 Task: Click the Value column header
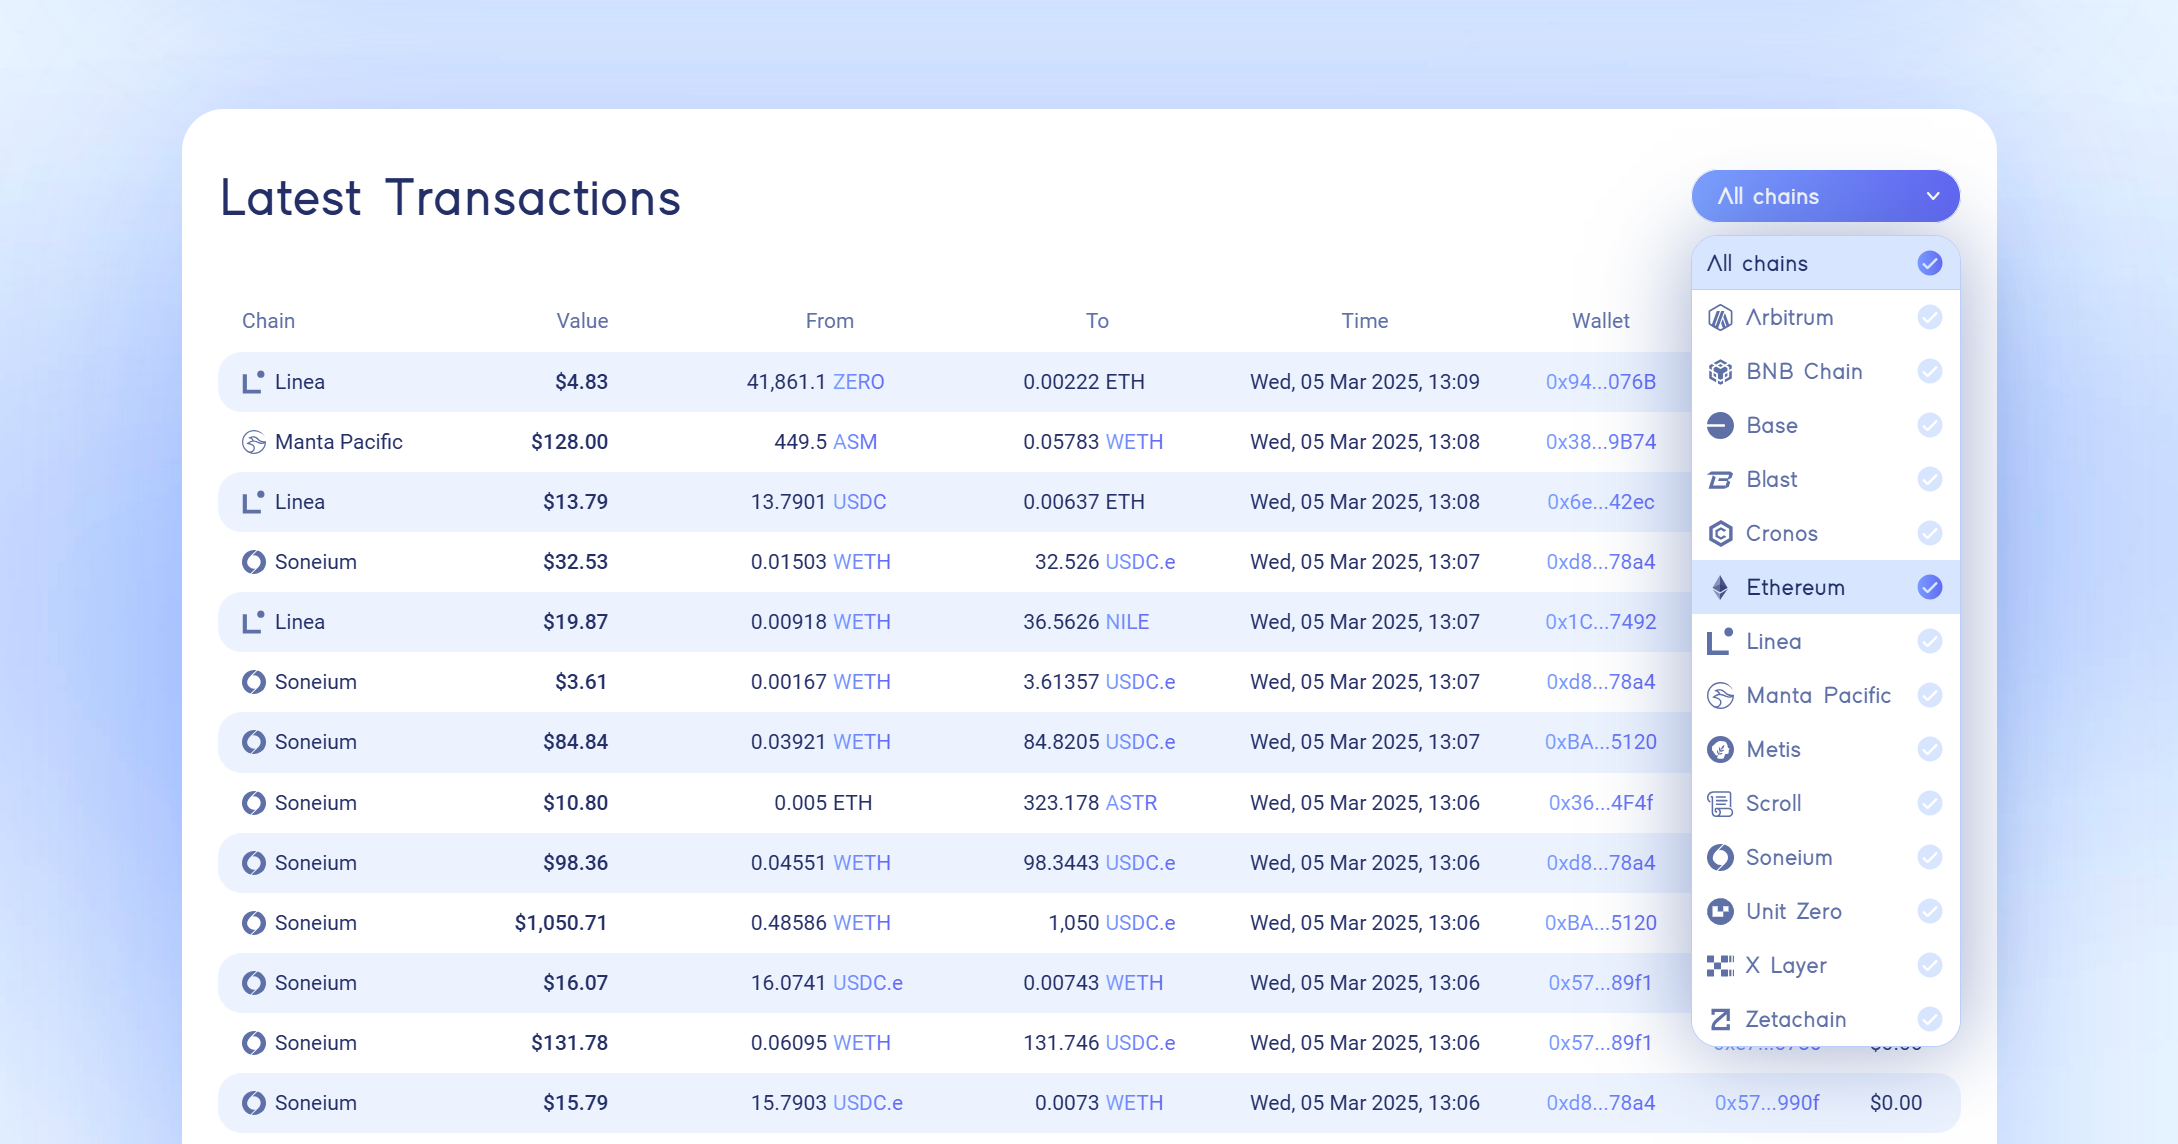point(582,321)
